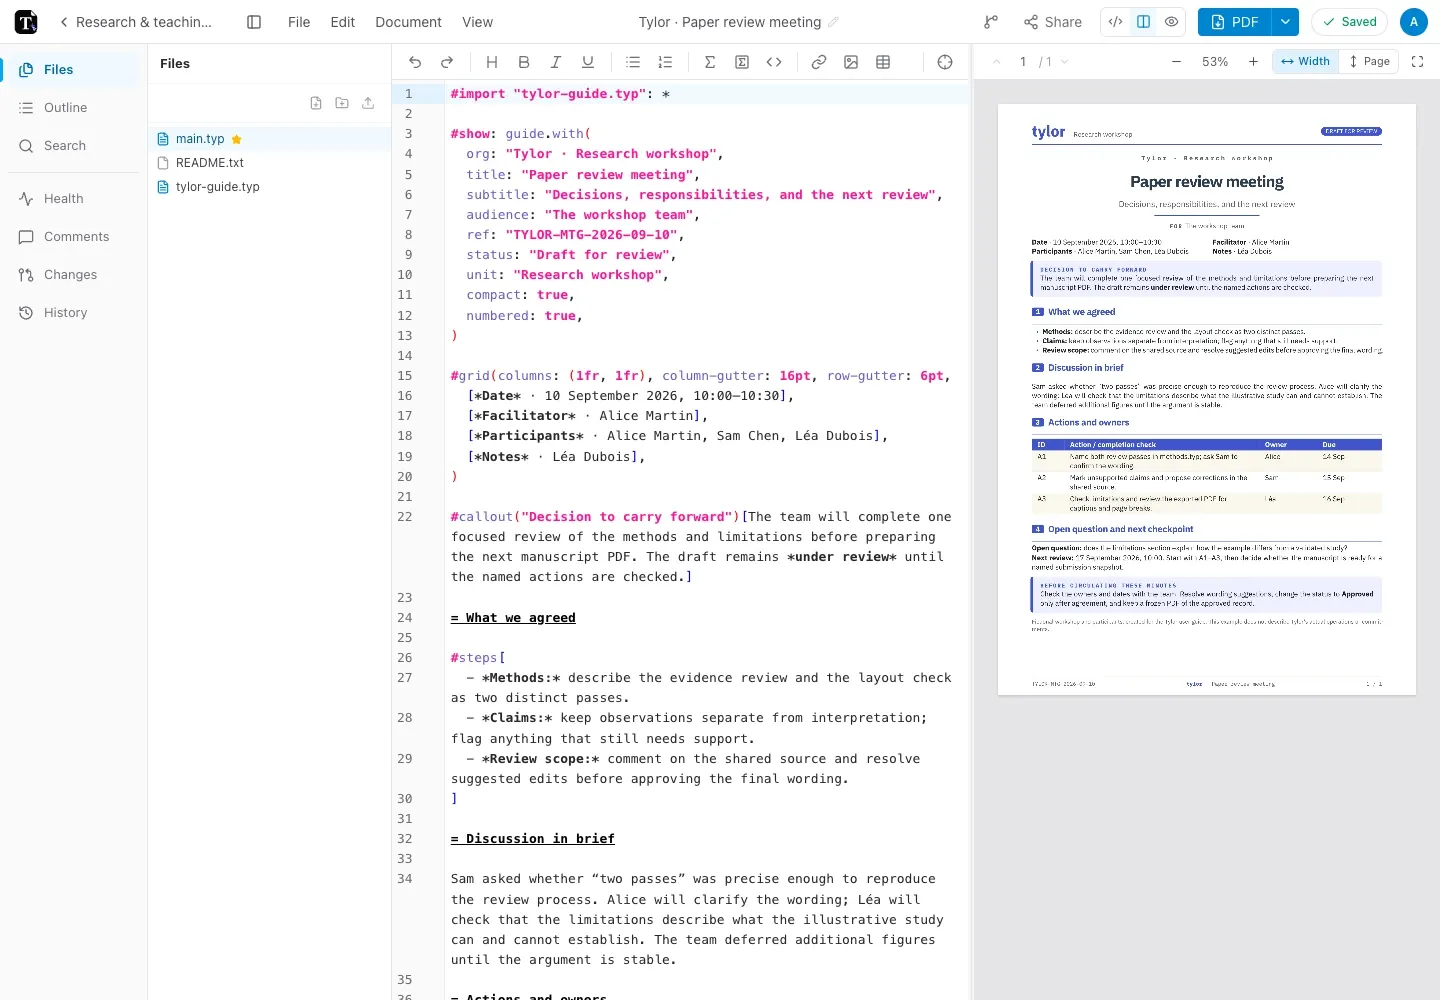Open the branch/version control icon
The height and width of the screenshot is (1000, 1440).
(x=991, y=22)
